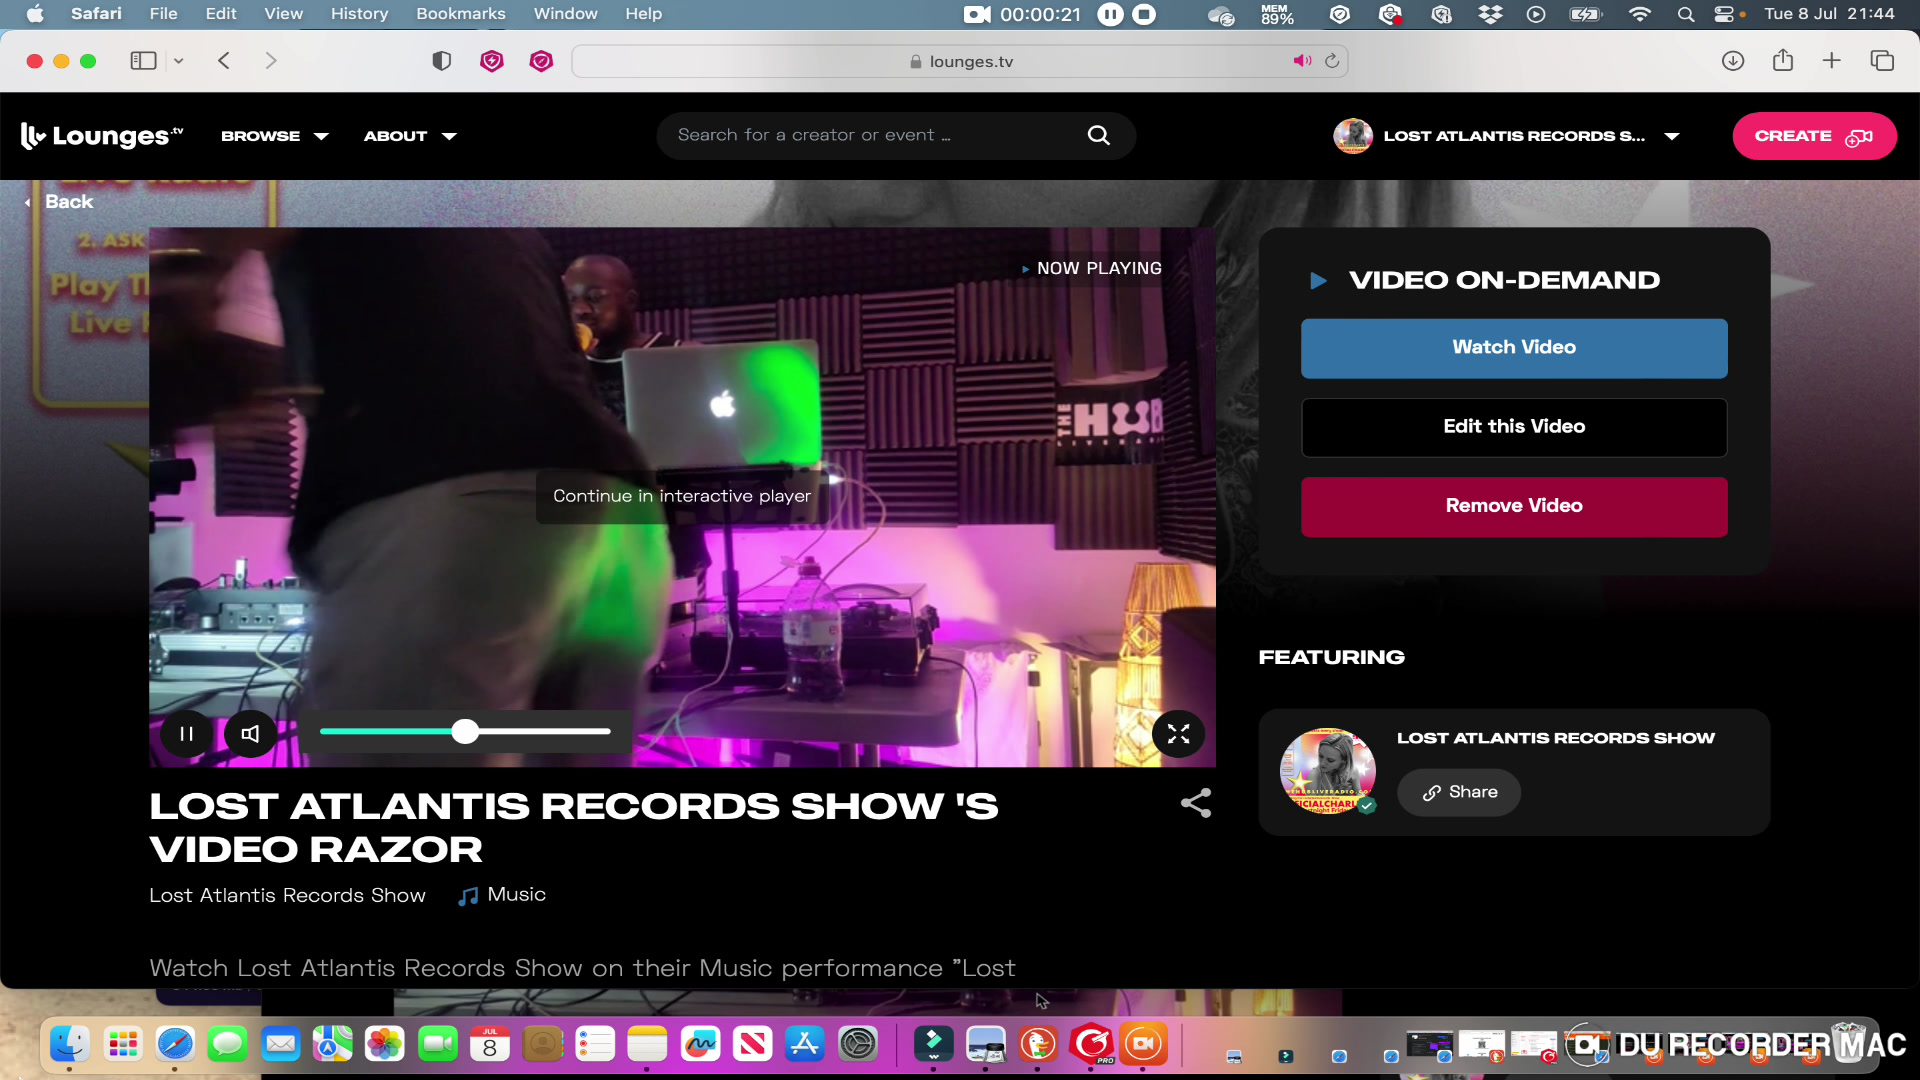
Task: Show Safari downloads
Action: 1733,61
